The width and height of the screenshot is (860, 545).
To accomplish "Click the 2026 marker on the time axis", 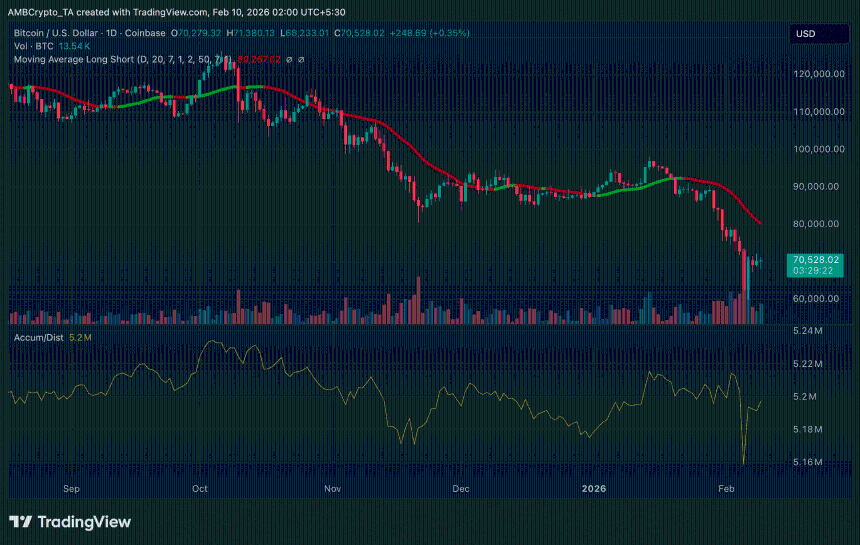I will (594, 489).
